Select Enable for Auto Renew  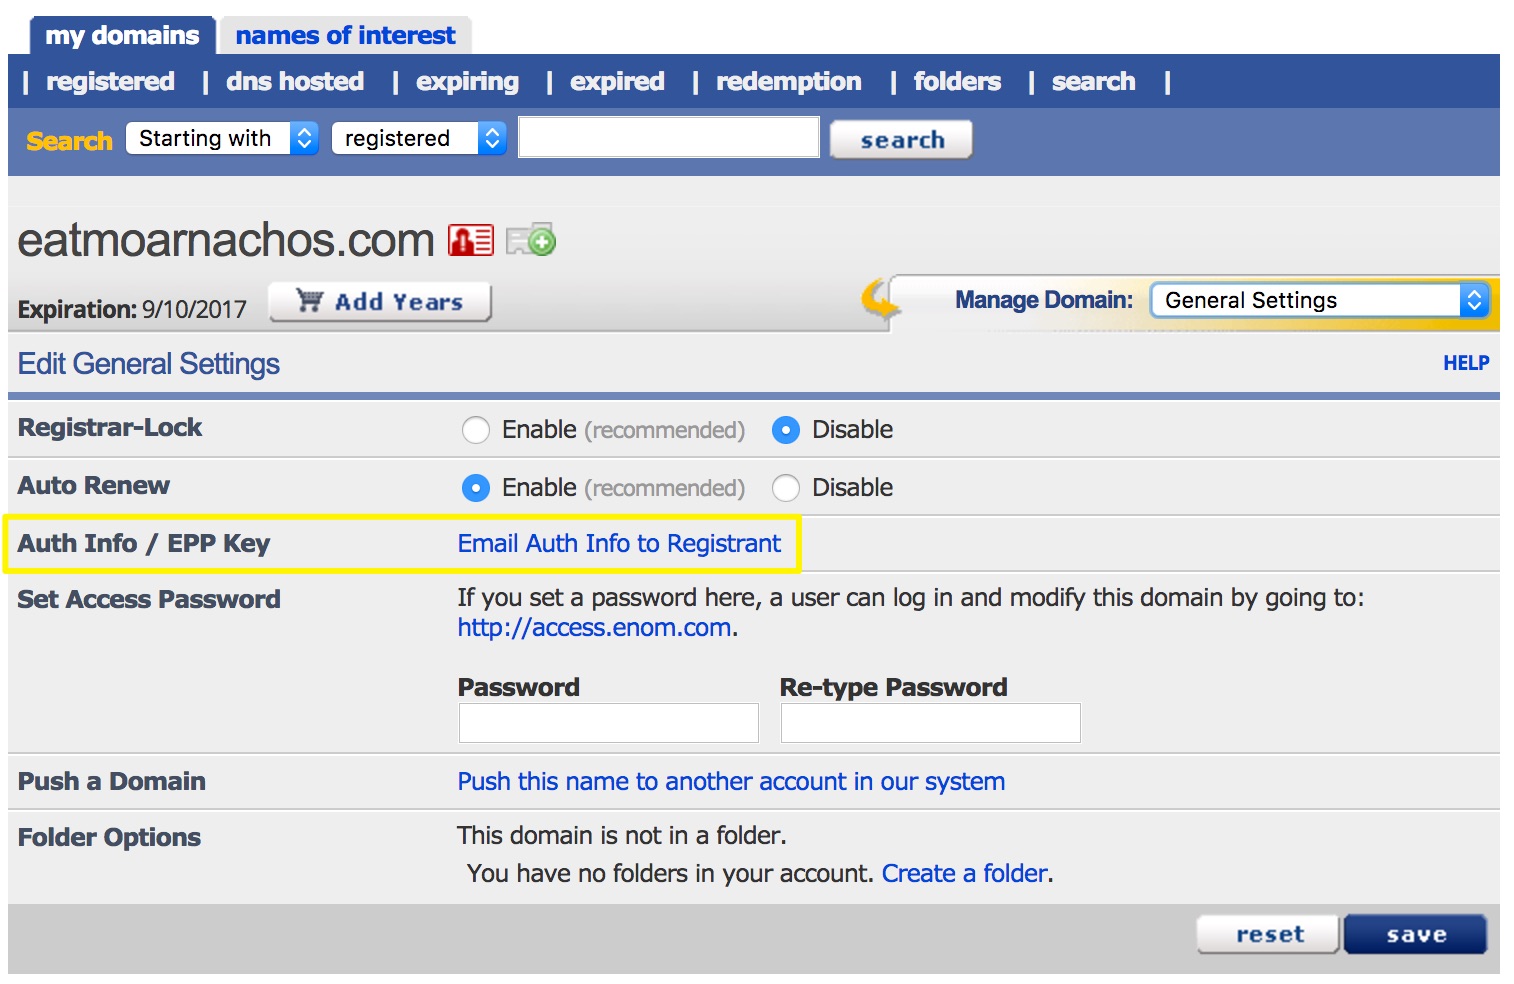pyautogui.click(x=476, y=488)
